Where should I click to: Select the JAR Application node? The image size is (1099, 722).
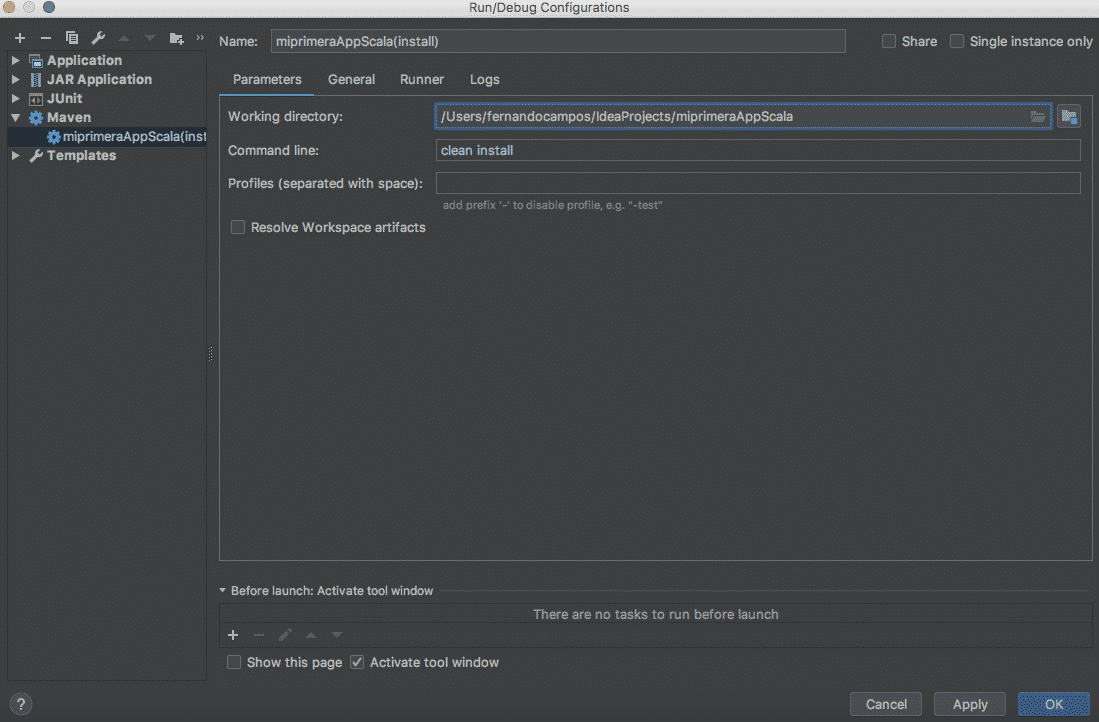click(x=99, y=79)
